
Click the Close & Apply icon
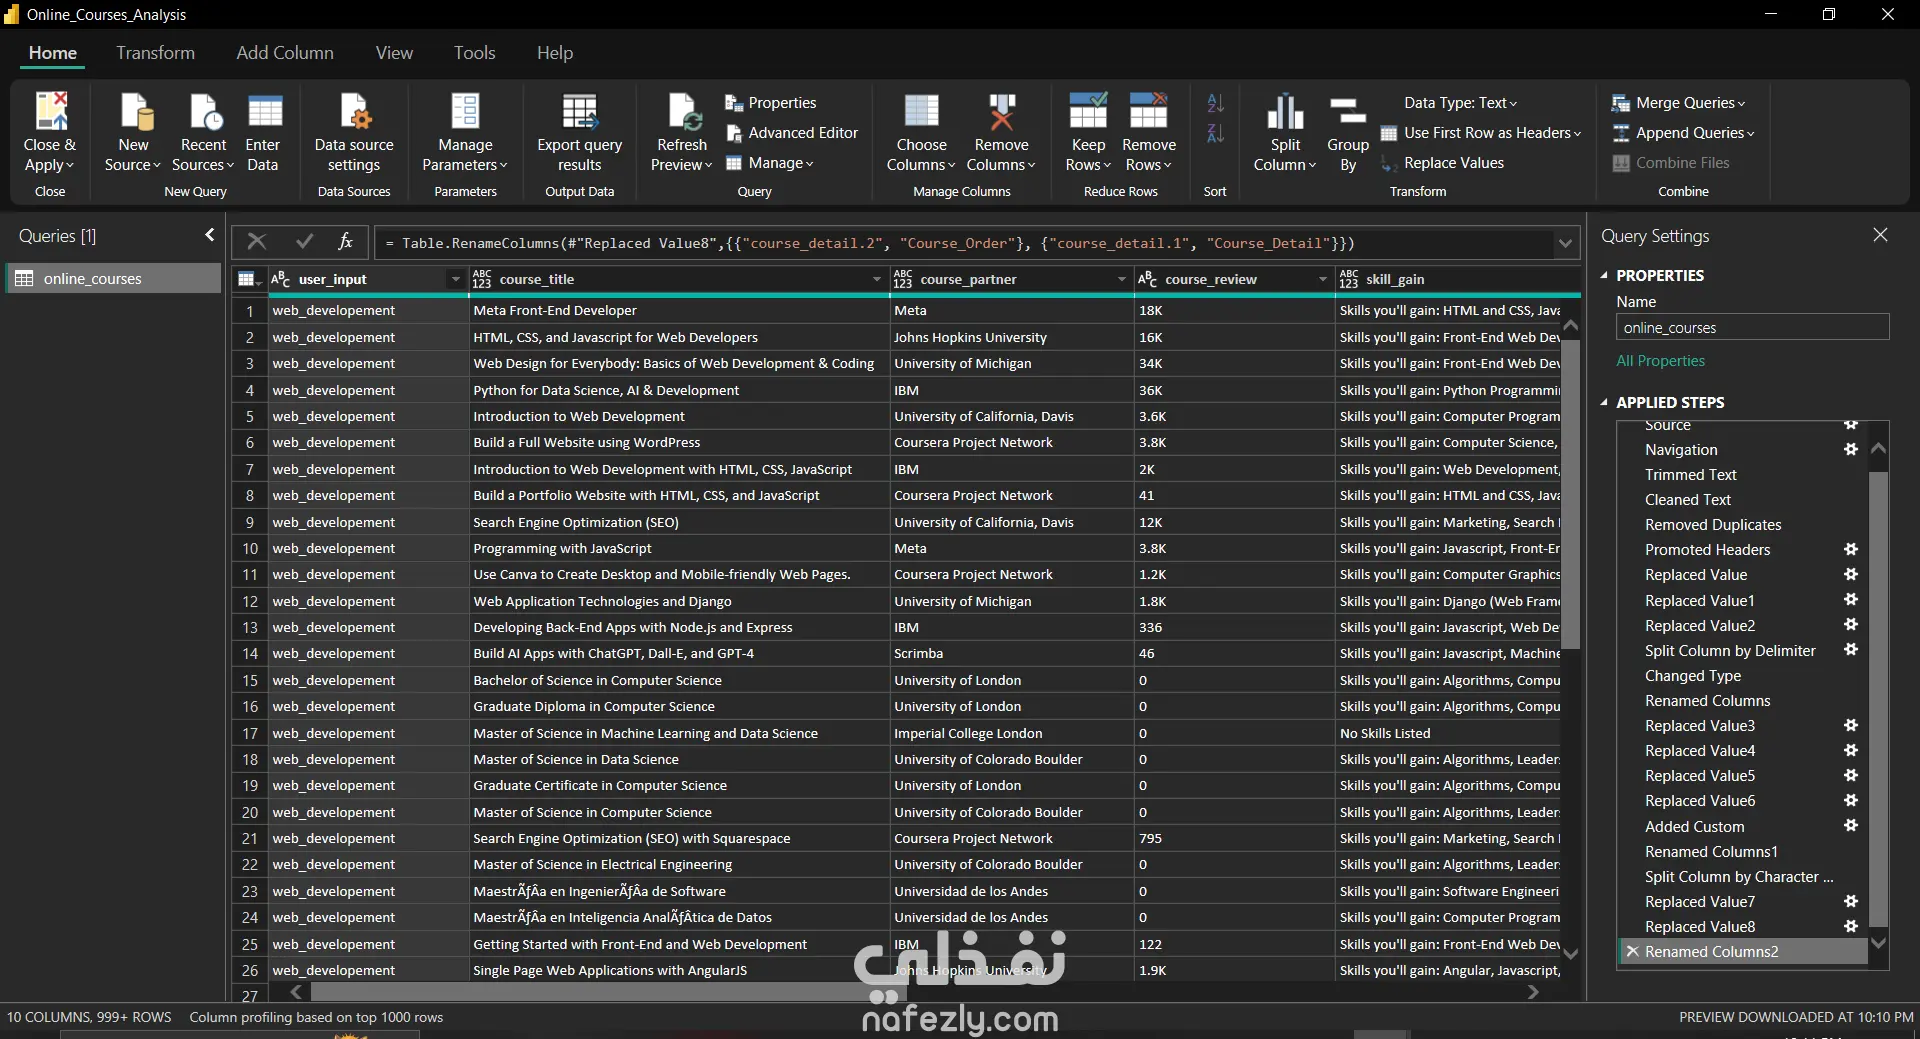click(51, 111)
